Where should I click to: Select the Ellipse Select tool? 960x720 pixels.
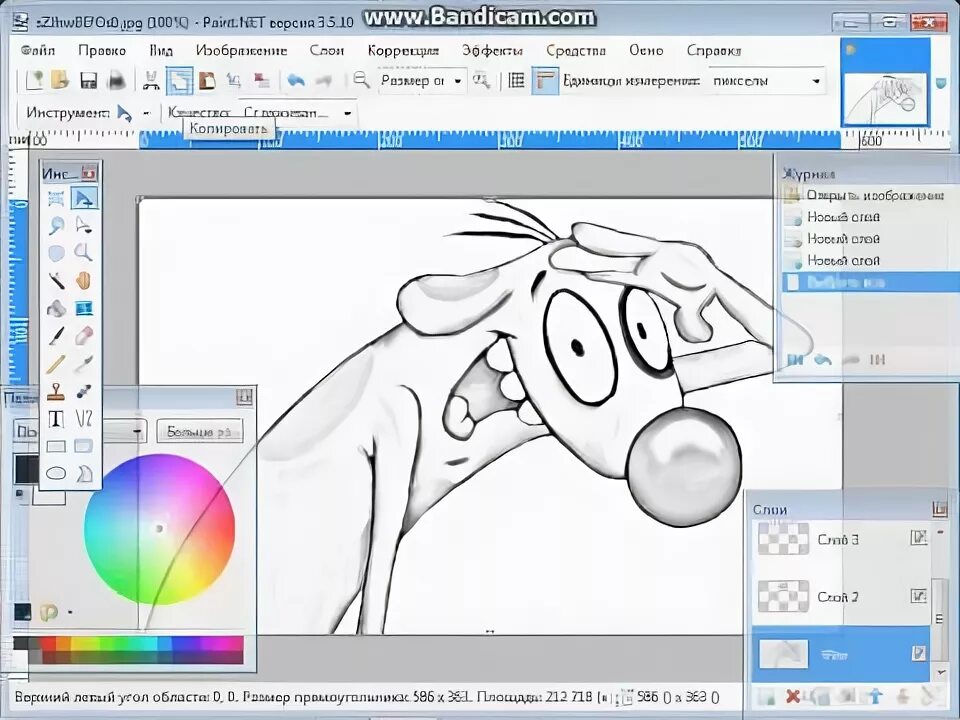coord(56,252)
